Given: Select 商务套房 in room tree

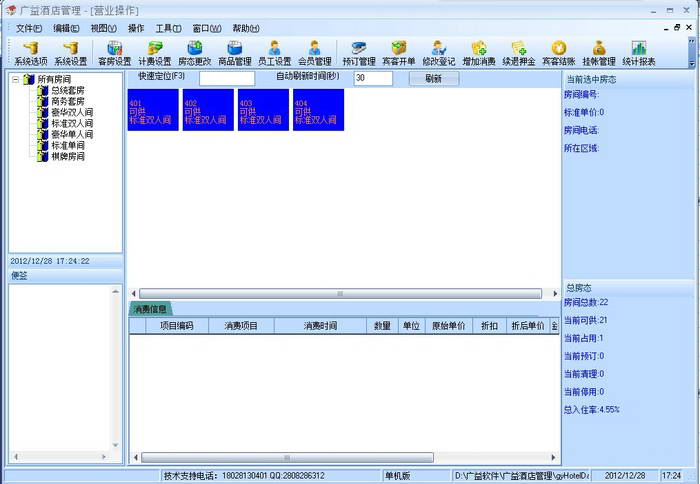Looking at the screenshot, I should point(68,101).
